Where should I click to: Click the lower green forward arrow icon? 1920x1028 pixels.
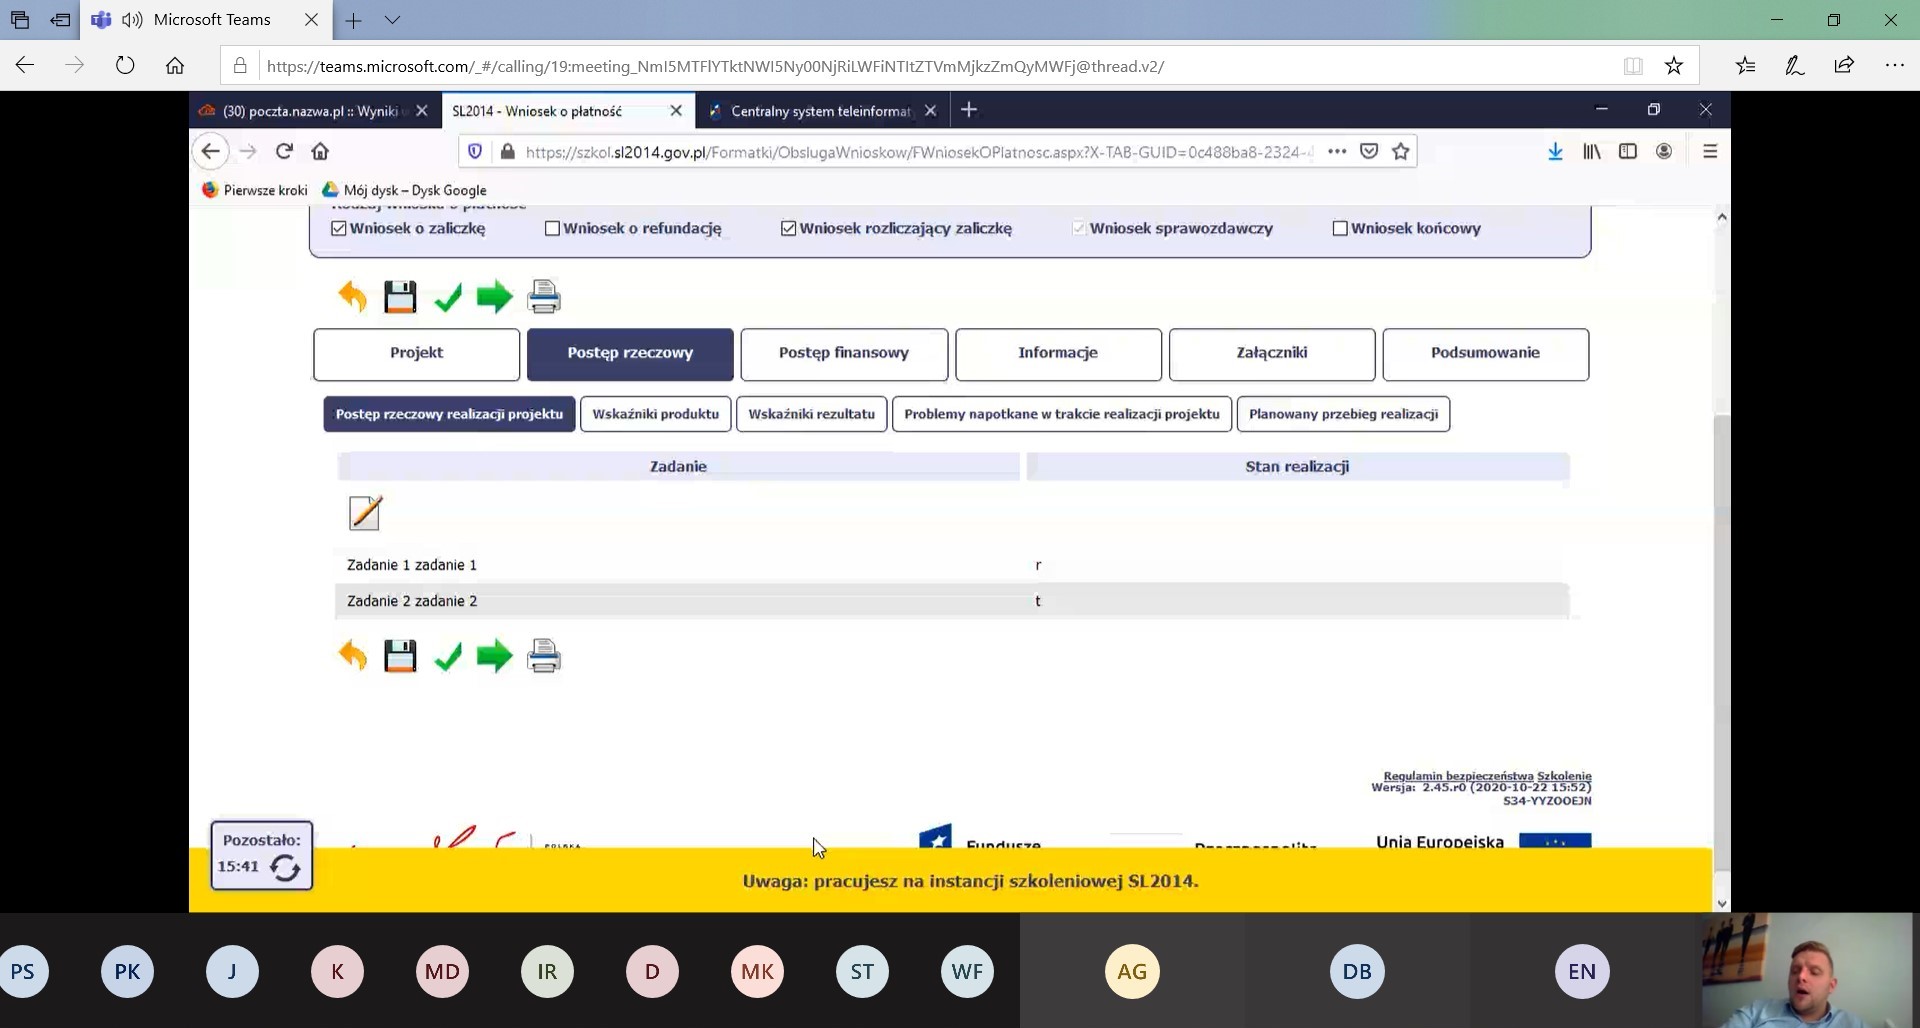(x=494, y=656)
